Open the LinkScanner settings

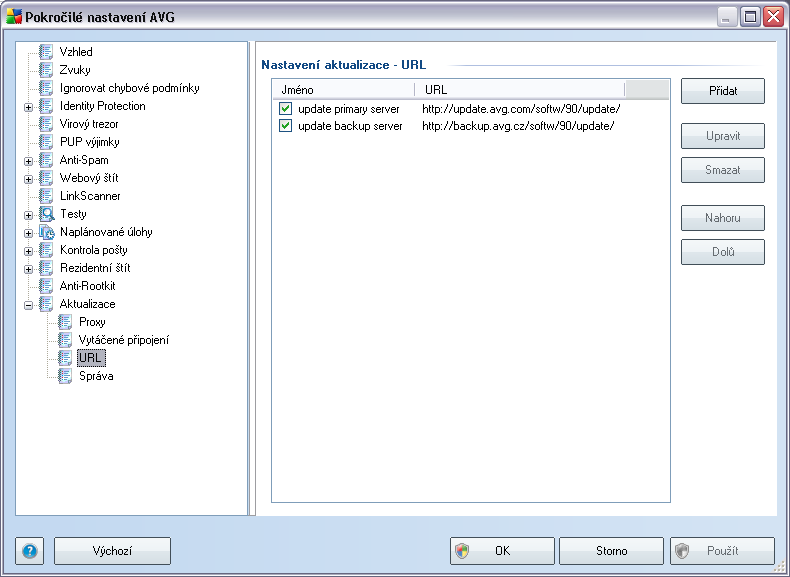(90, 196)
